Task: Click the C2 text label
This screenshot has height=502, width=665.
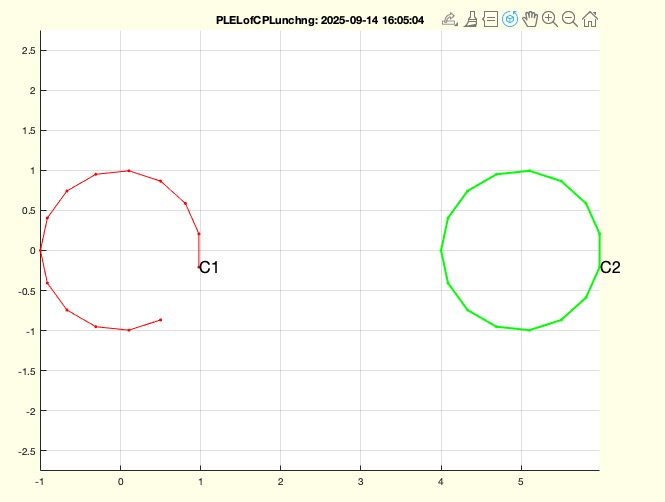Action: pyautogui.click(x=610, y=268)
